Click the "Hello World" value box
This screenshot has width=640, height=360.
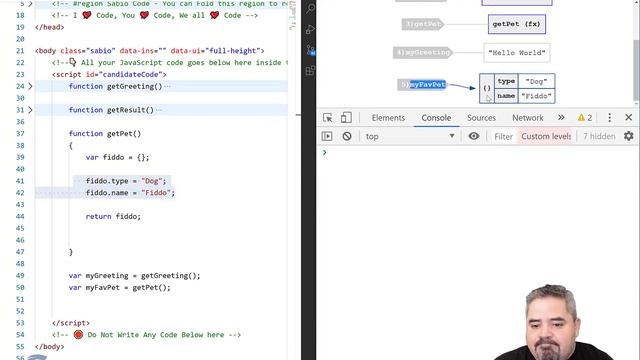[517, 53]
